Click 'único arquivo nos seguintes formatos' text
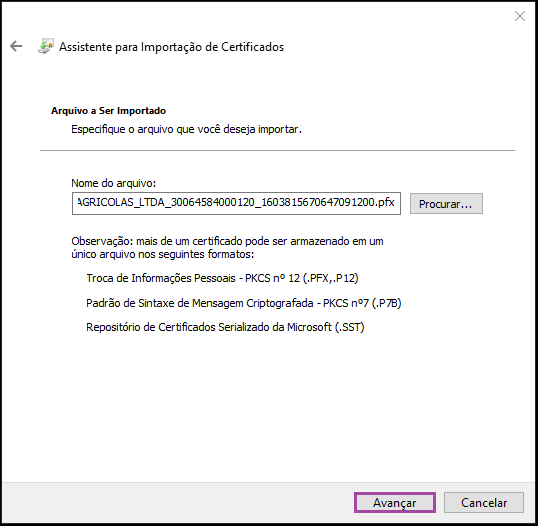Image resolution: width=538 pixels, height=526 pixels. click(163, 254)
